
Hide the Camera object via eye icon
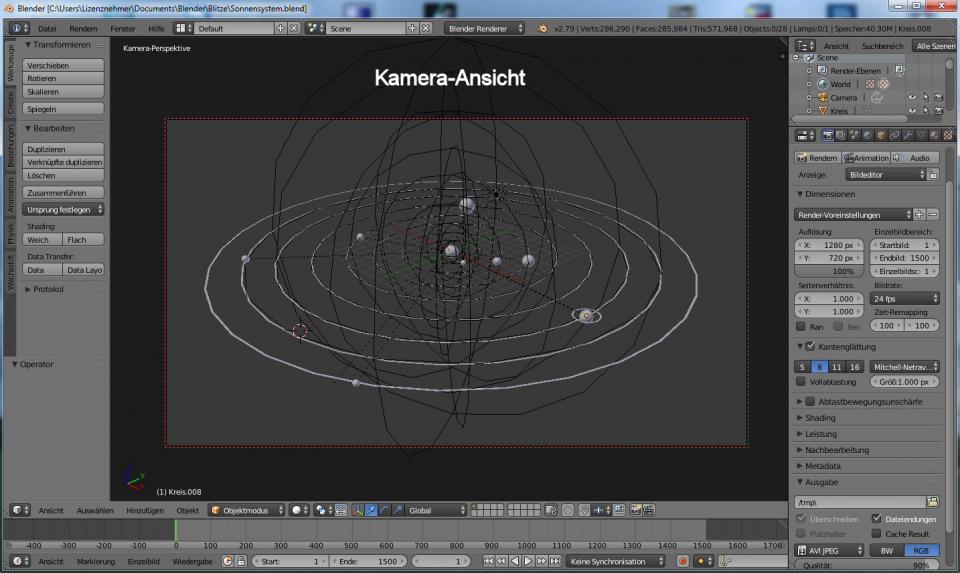tap(911, 98)
